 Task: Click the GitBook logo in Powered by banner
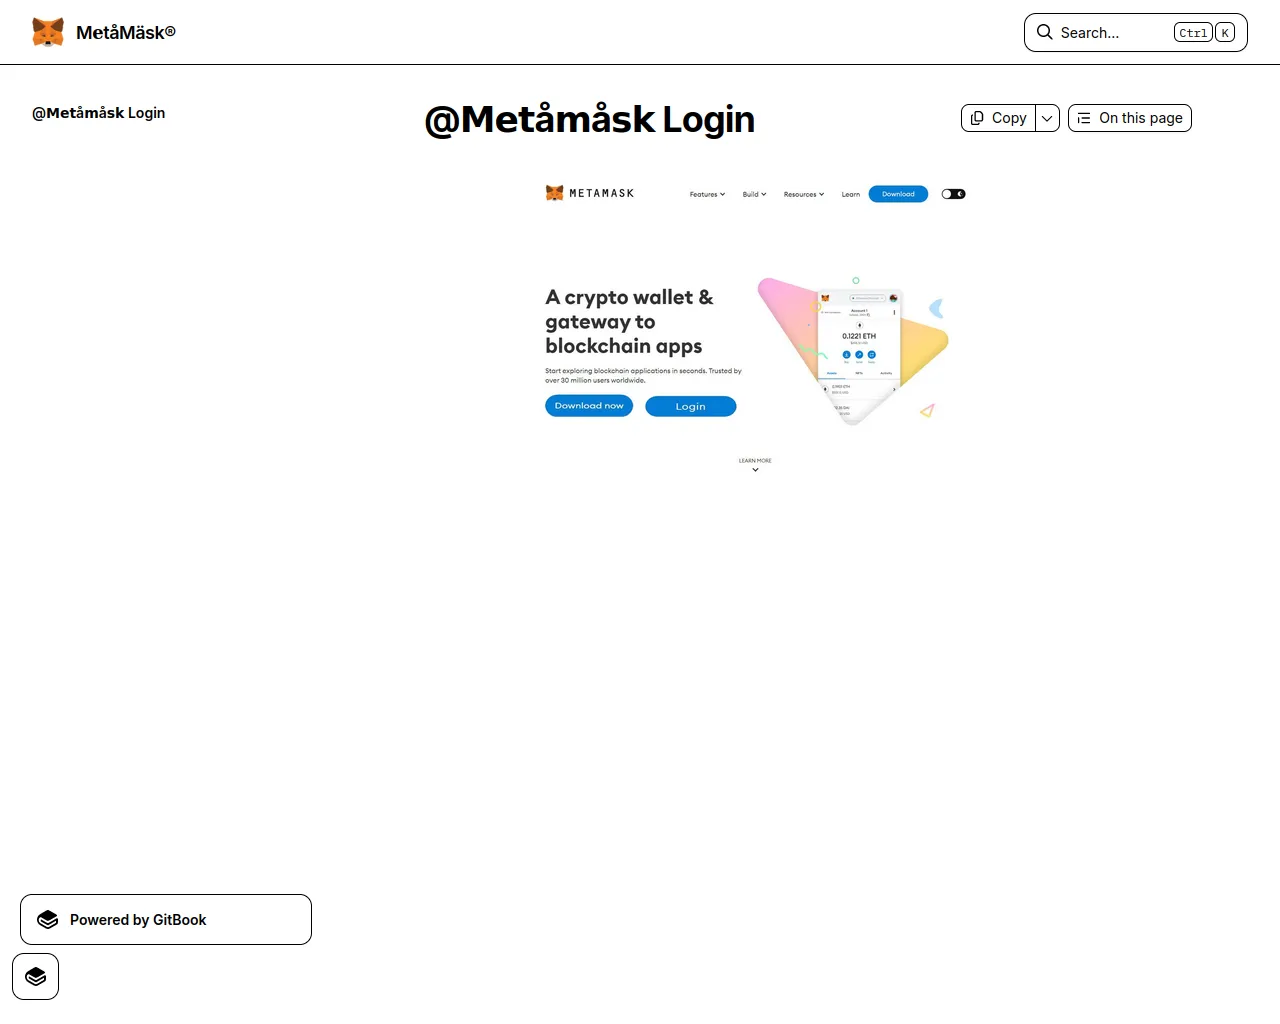click(48, 920)
